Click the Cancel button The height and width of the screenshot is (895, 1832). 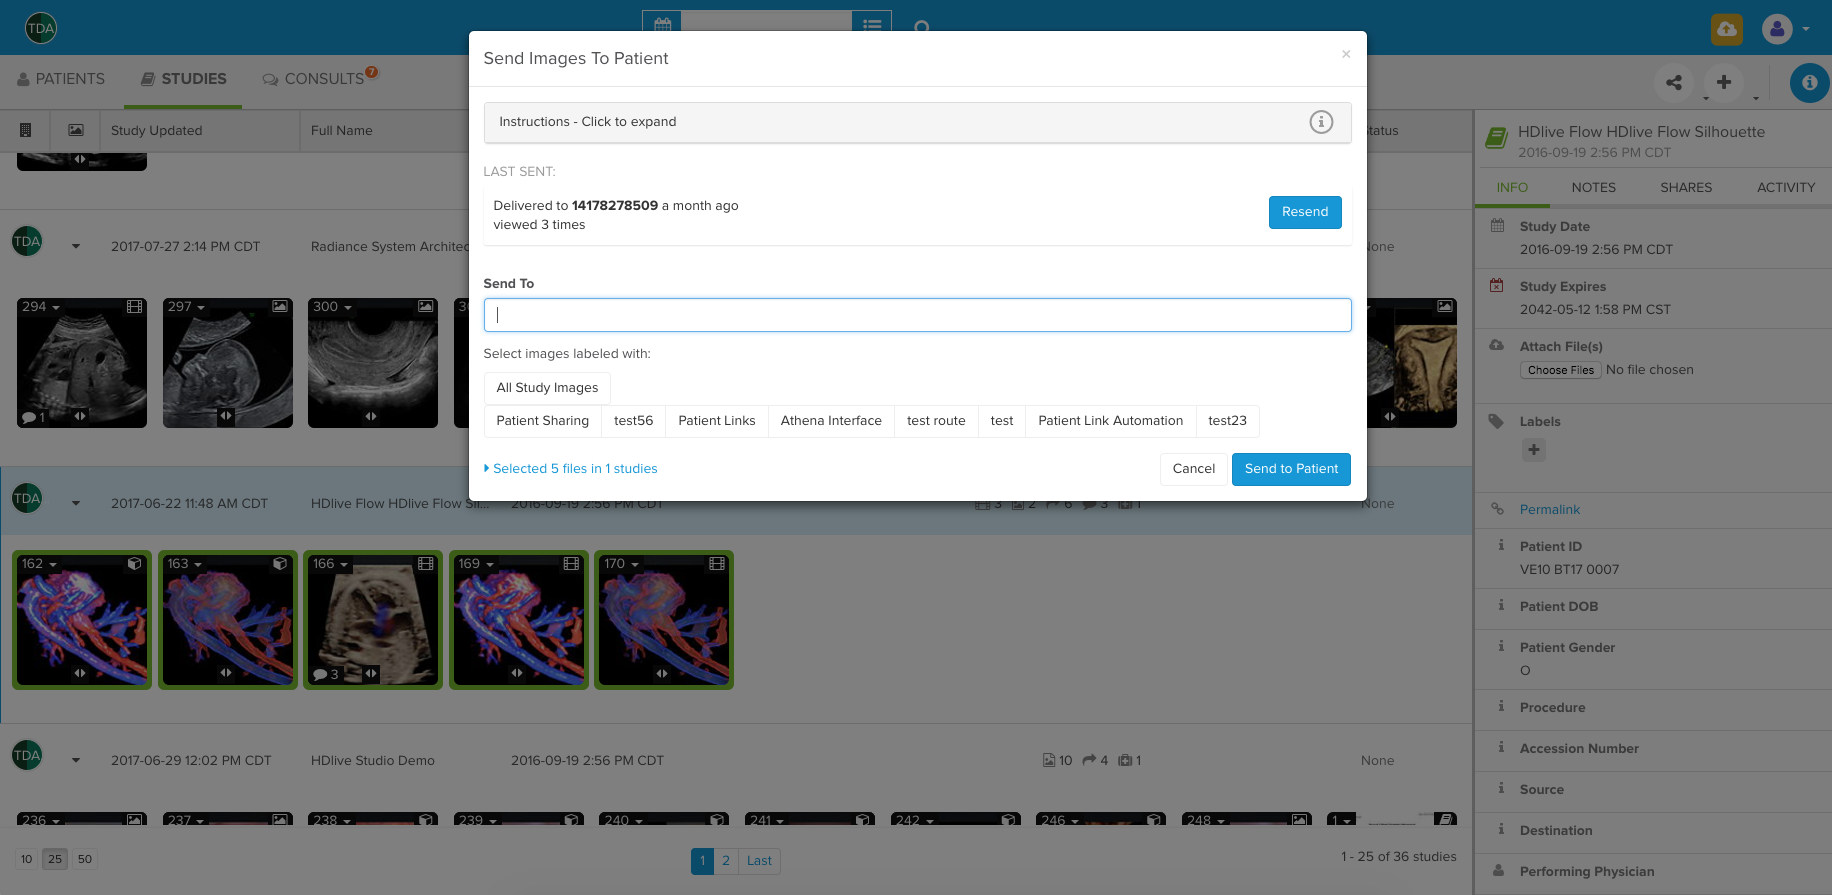[x=1194, y=469]
